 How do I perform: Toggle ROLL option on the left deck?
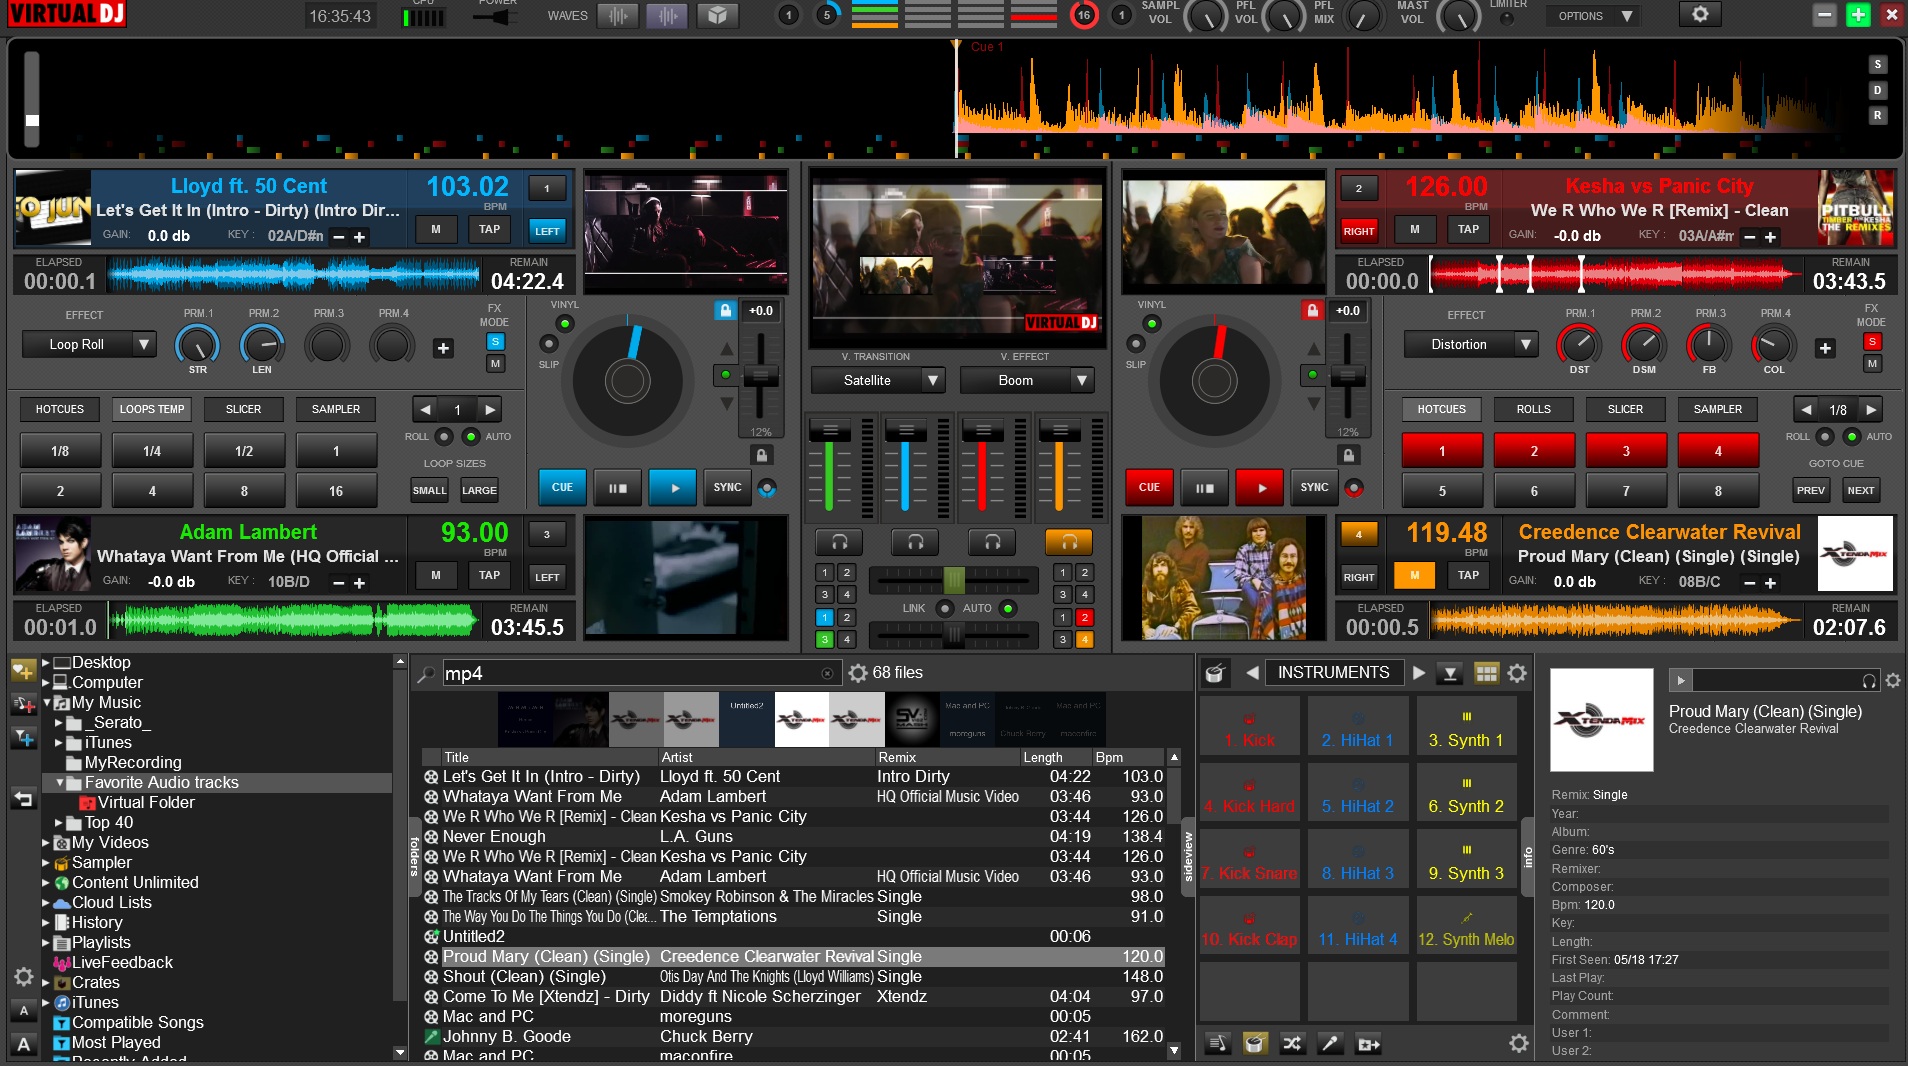[x=443, y=437]
